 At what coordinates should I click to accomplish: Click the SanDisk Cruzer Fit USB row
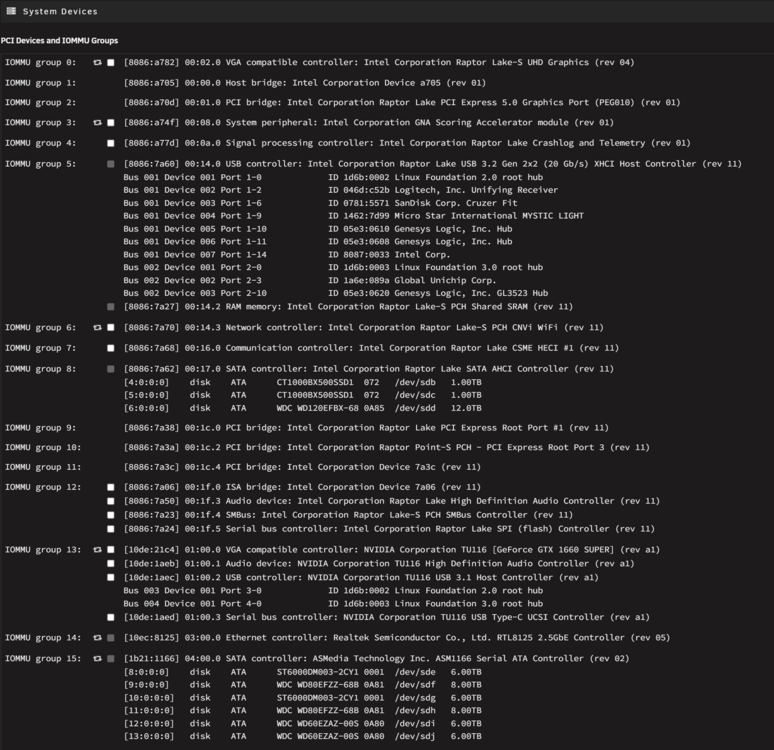coord(320,203)
